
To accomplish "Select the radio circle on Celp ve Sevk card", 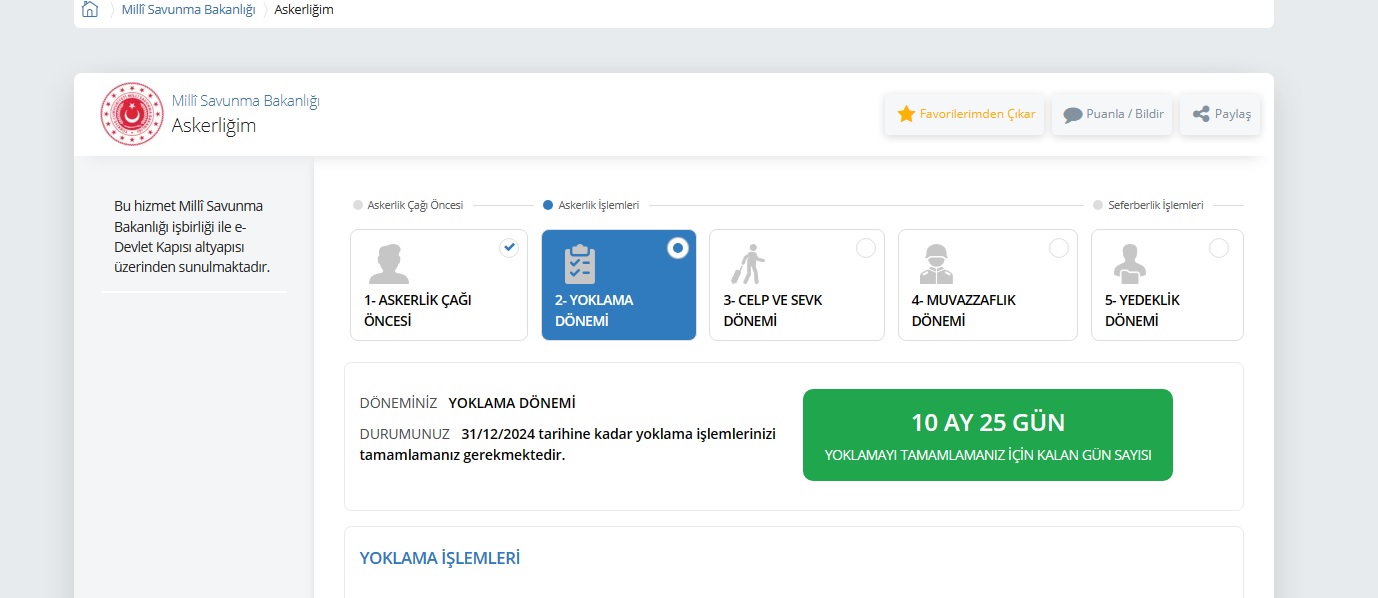I will pyautogui.click(x=865, y=248).
